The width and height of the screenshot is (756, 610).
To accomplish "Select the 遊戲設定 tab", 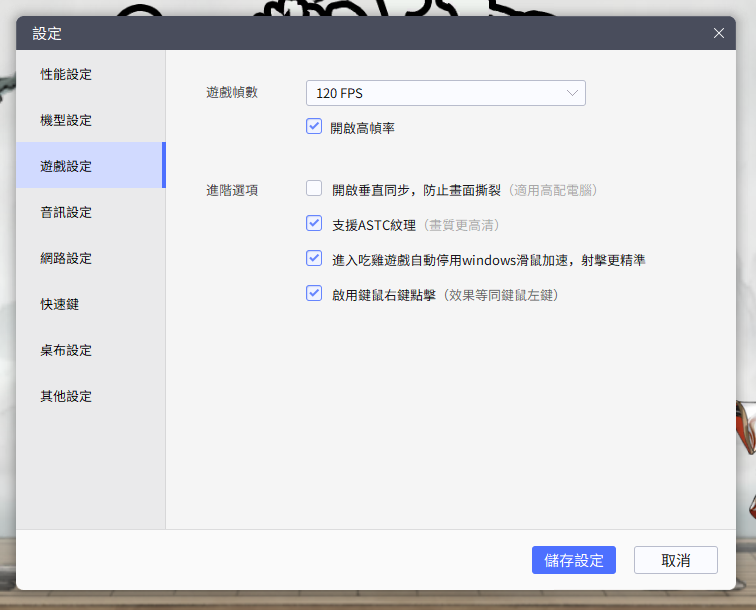I will click(91, 165).
